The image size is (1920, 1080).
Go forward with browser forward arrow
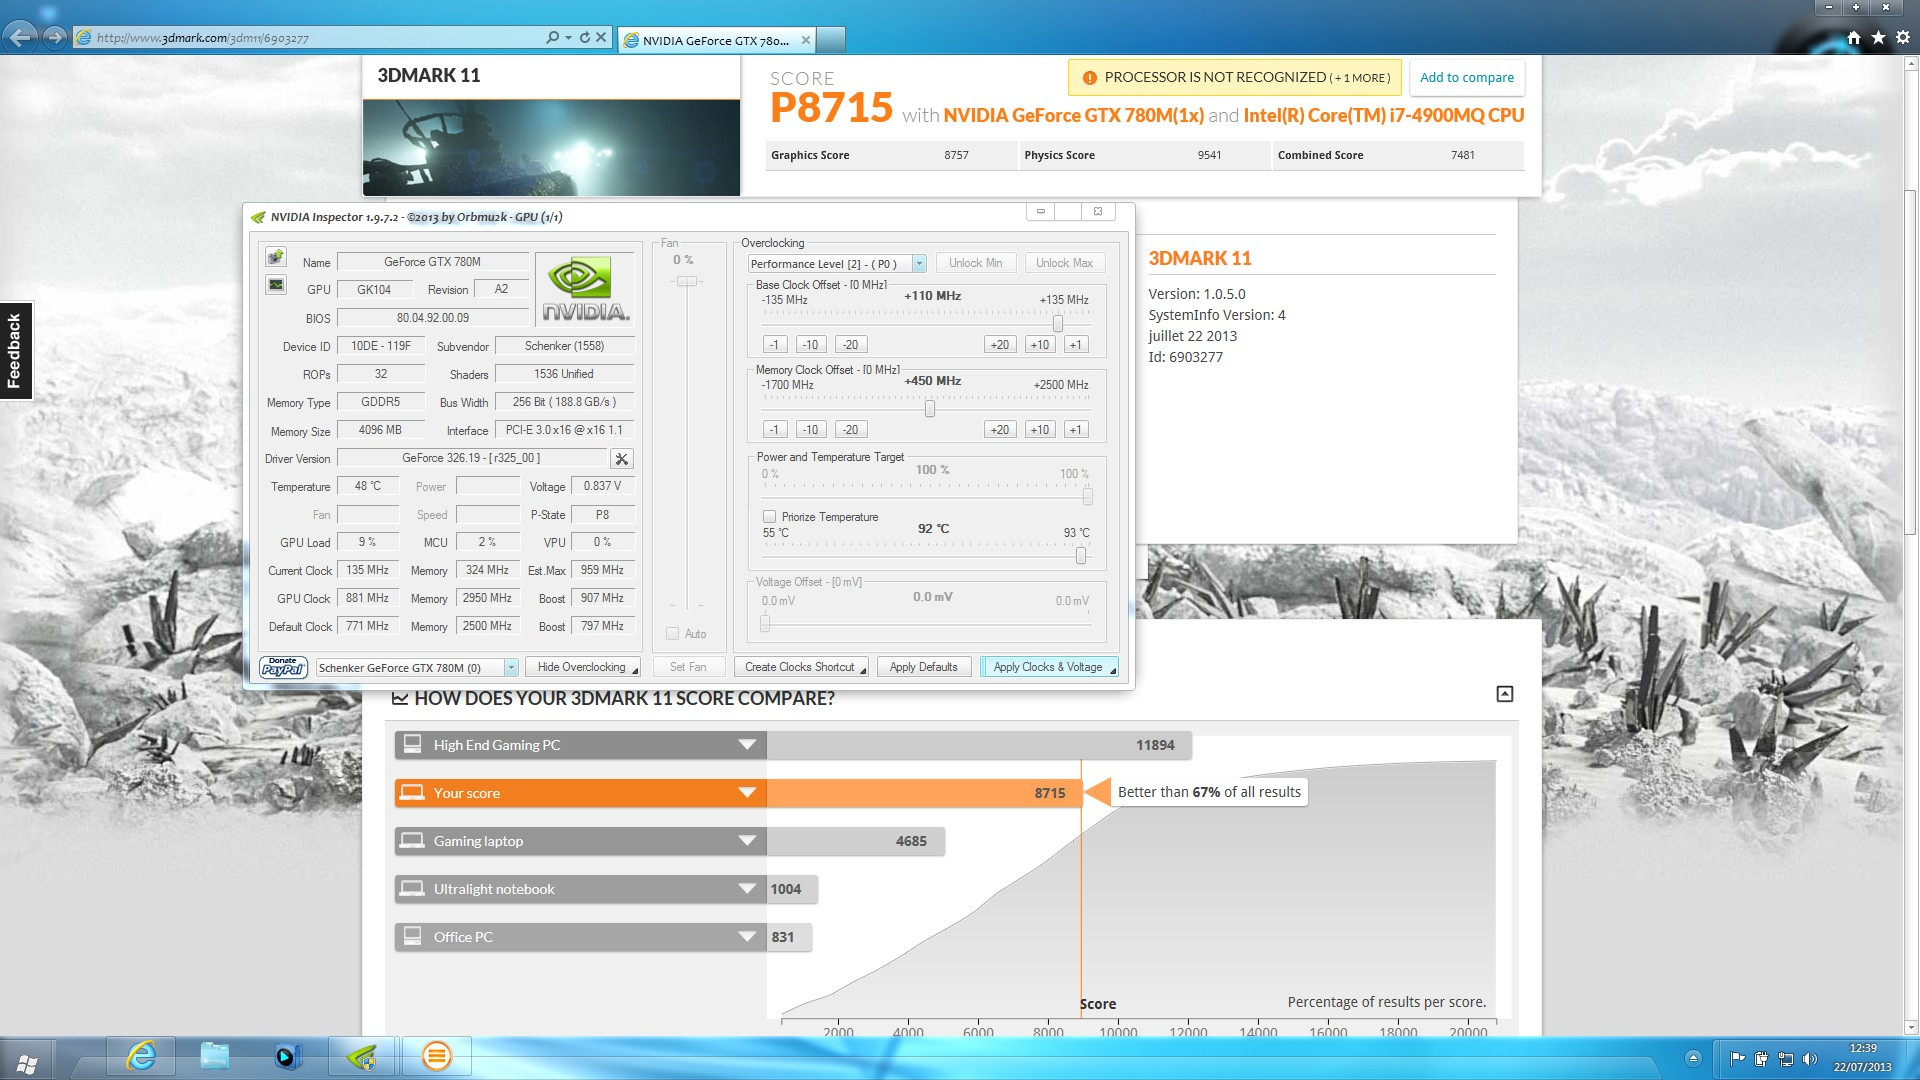click(55, 38)
